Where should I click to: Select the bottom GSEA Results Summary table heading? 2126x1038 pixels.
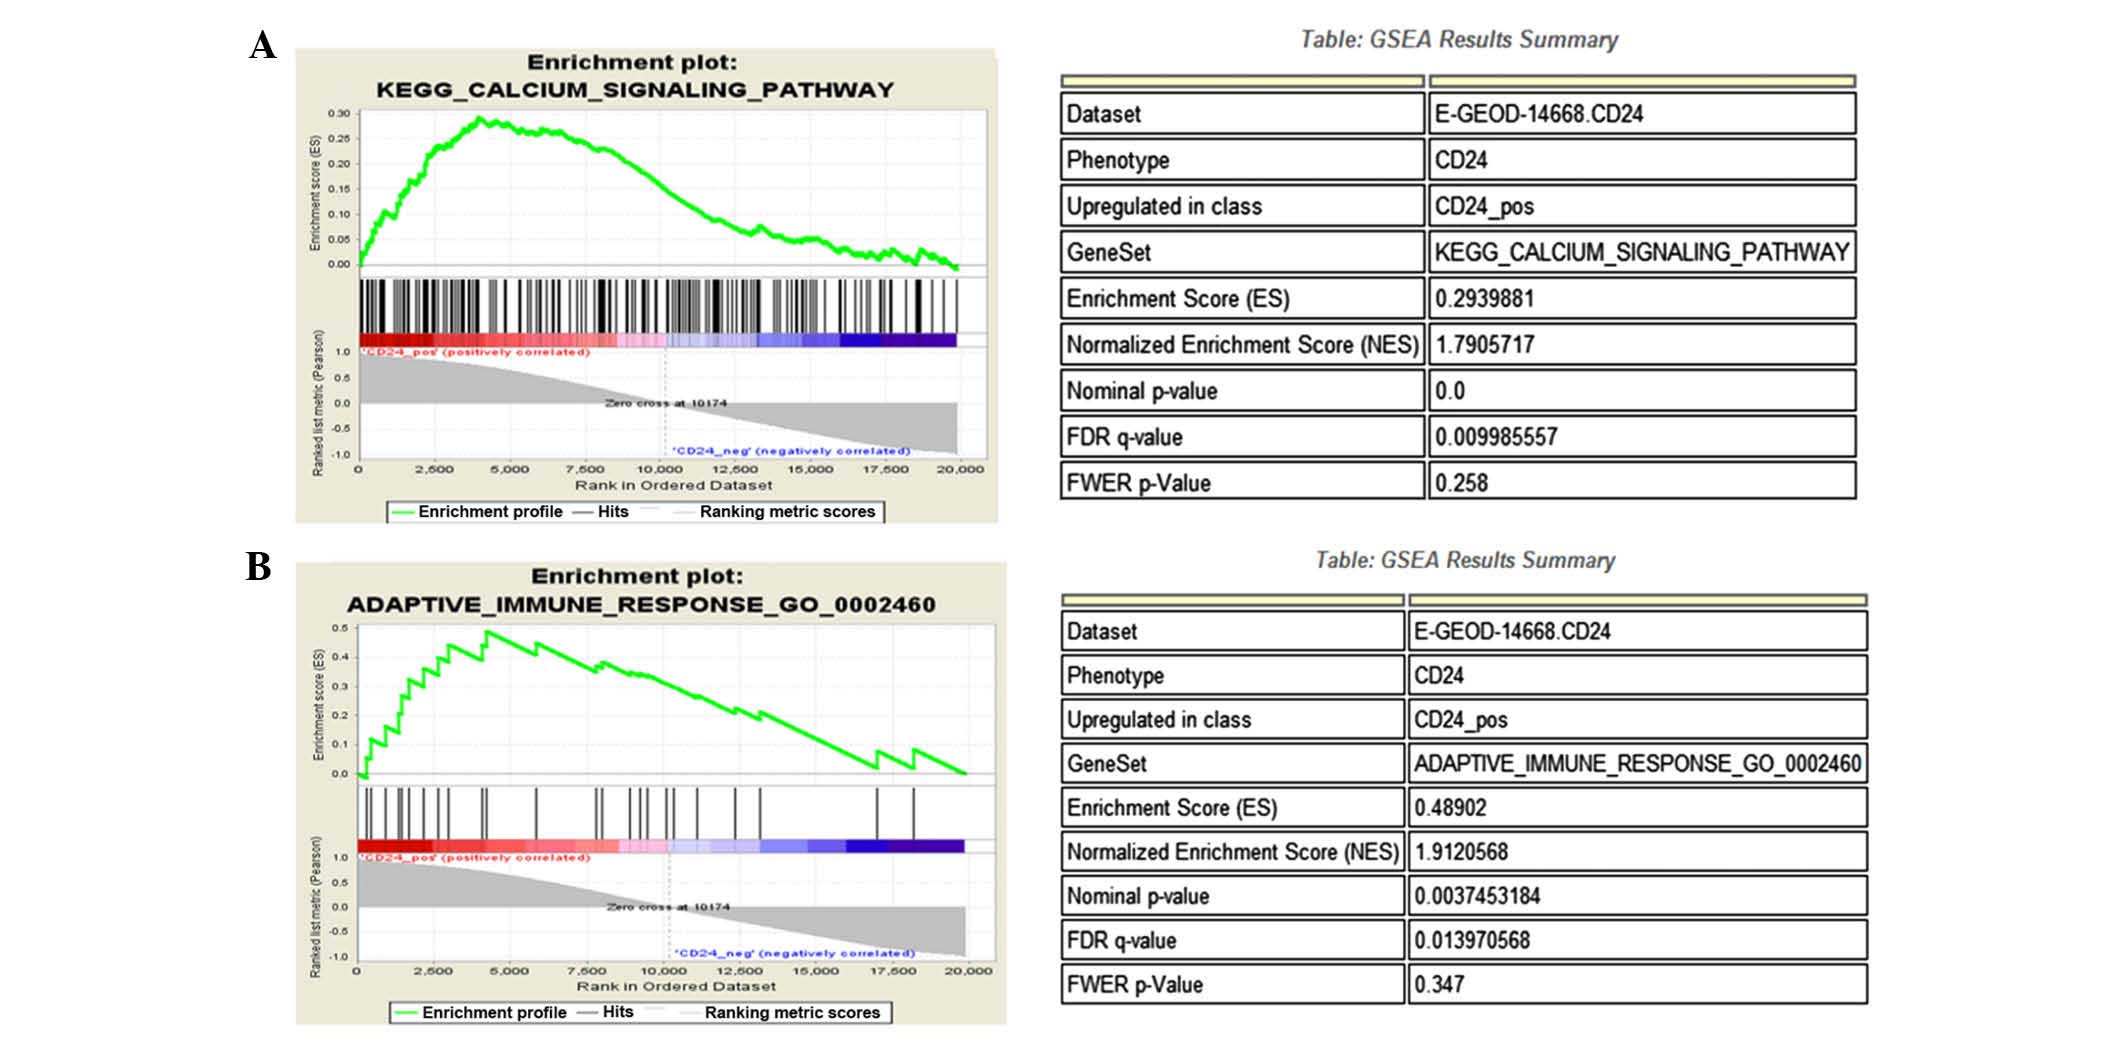pos(1464,560)
